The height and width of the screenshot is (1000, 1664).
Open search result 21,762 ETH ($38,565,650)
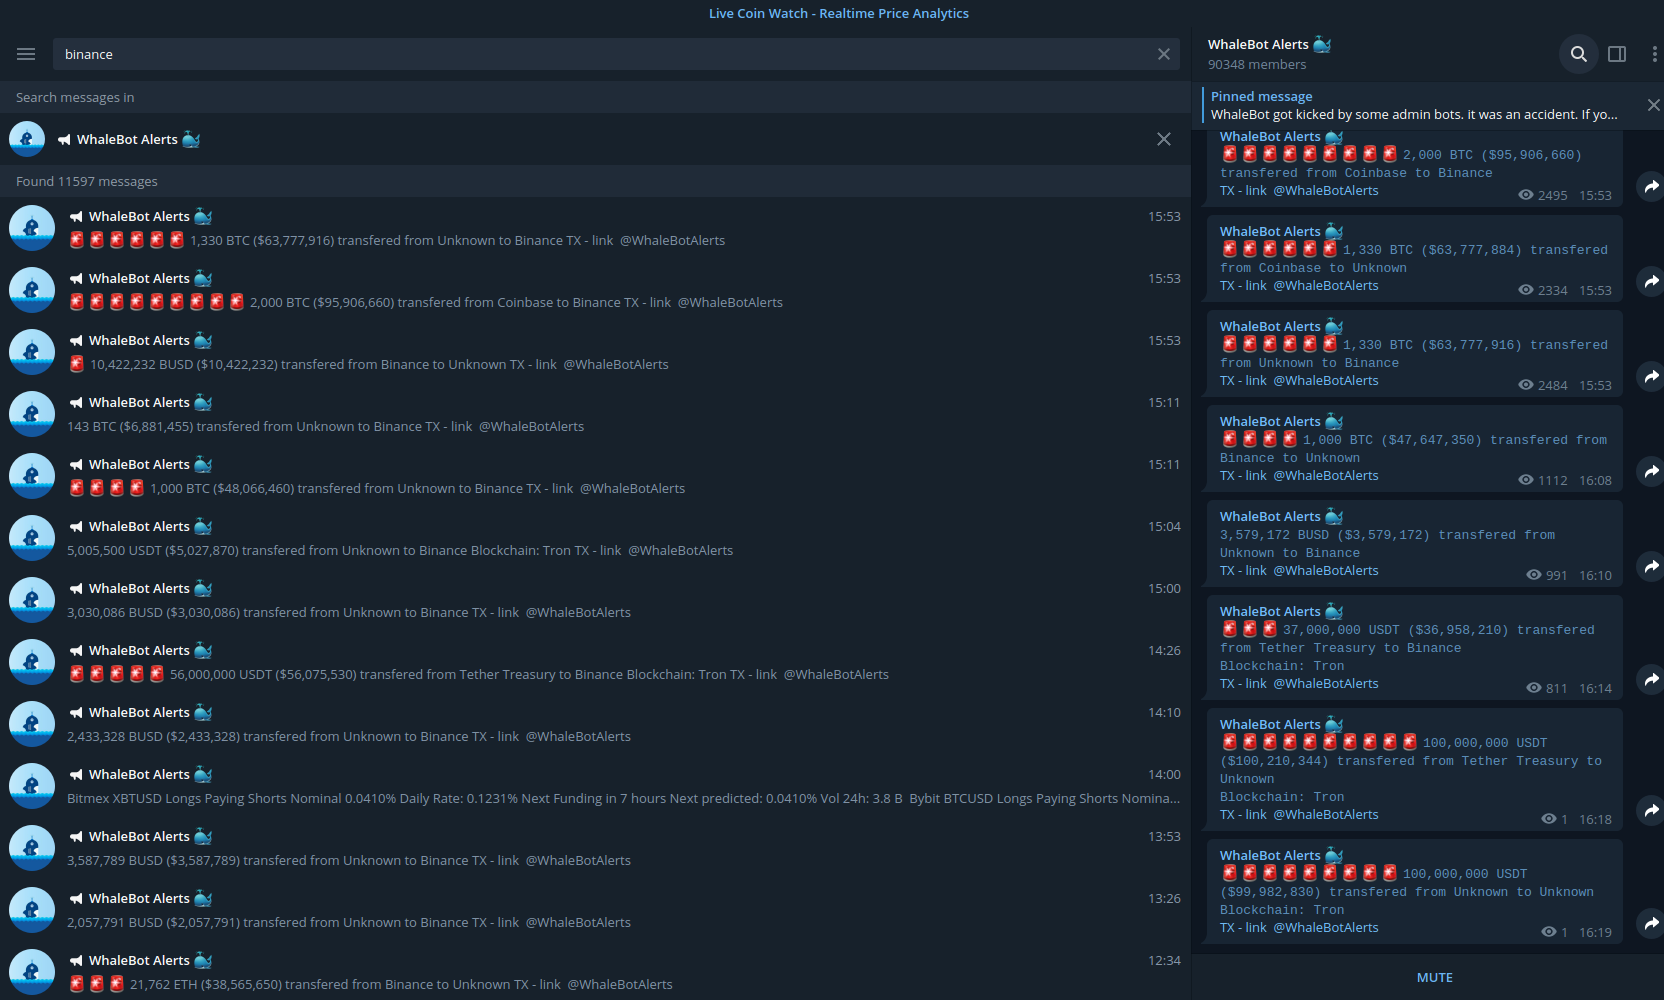click(595, 971)
